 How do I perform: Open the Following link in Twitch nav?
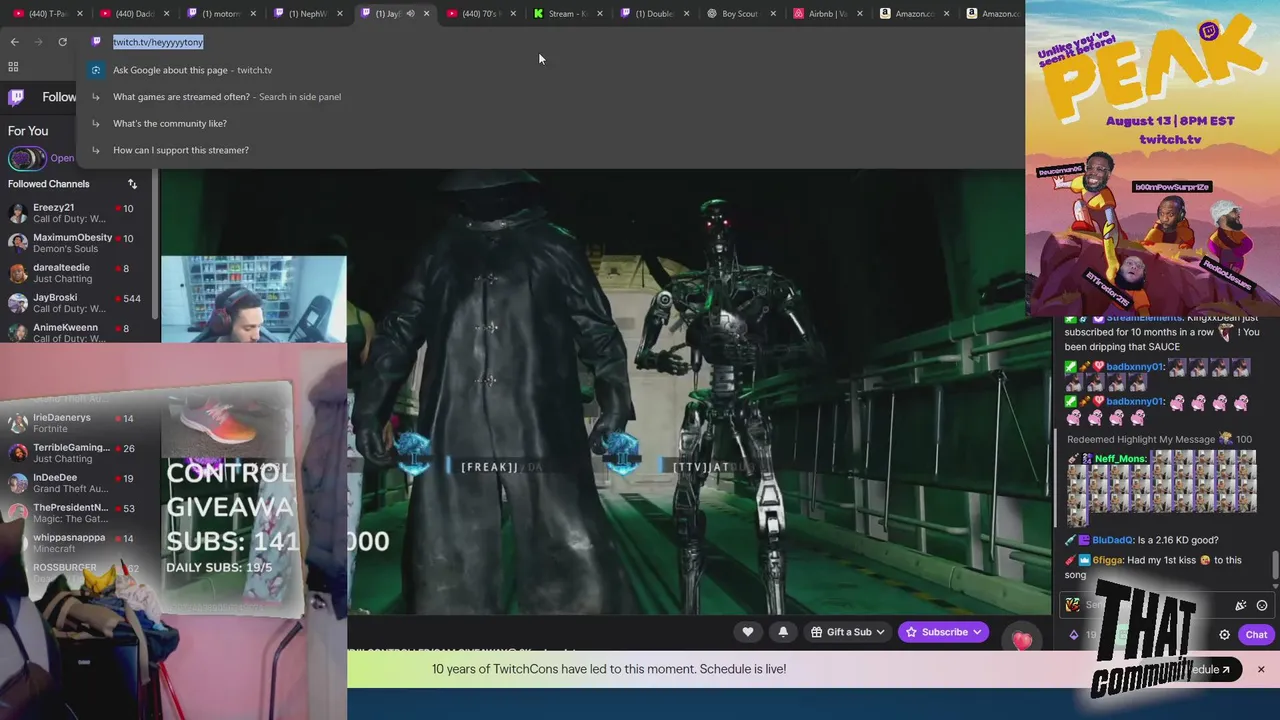pyautogui.click(x=59, y=97)
